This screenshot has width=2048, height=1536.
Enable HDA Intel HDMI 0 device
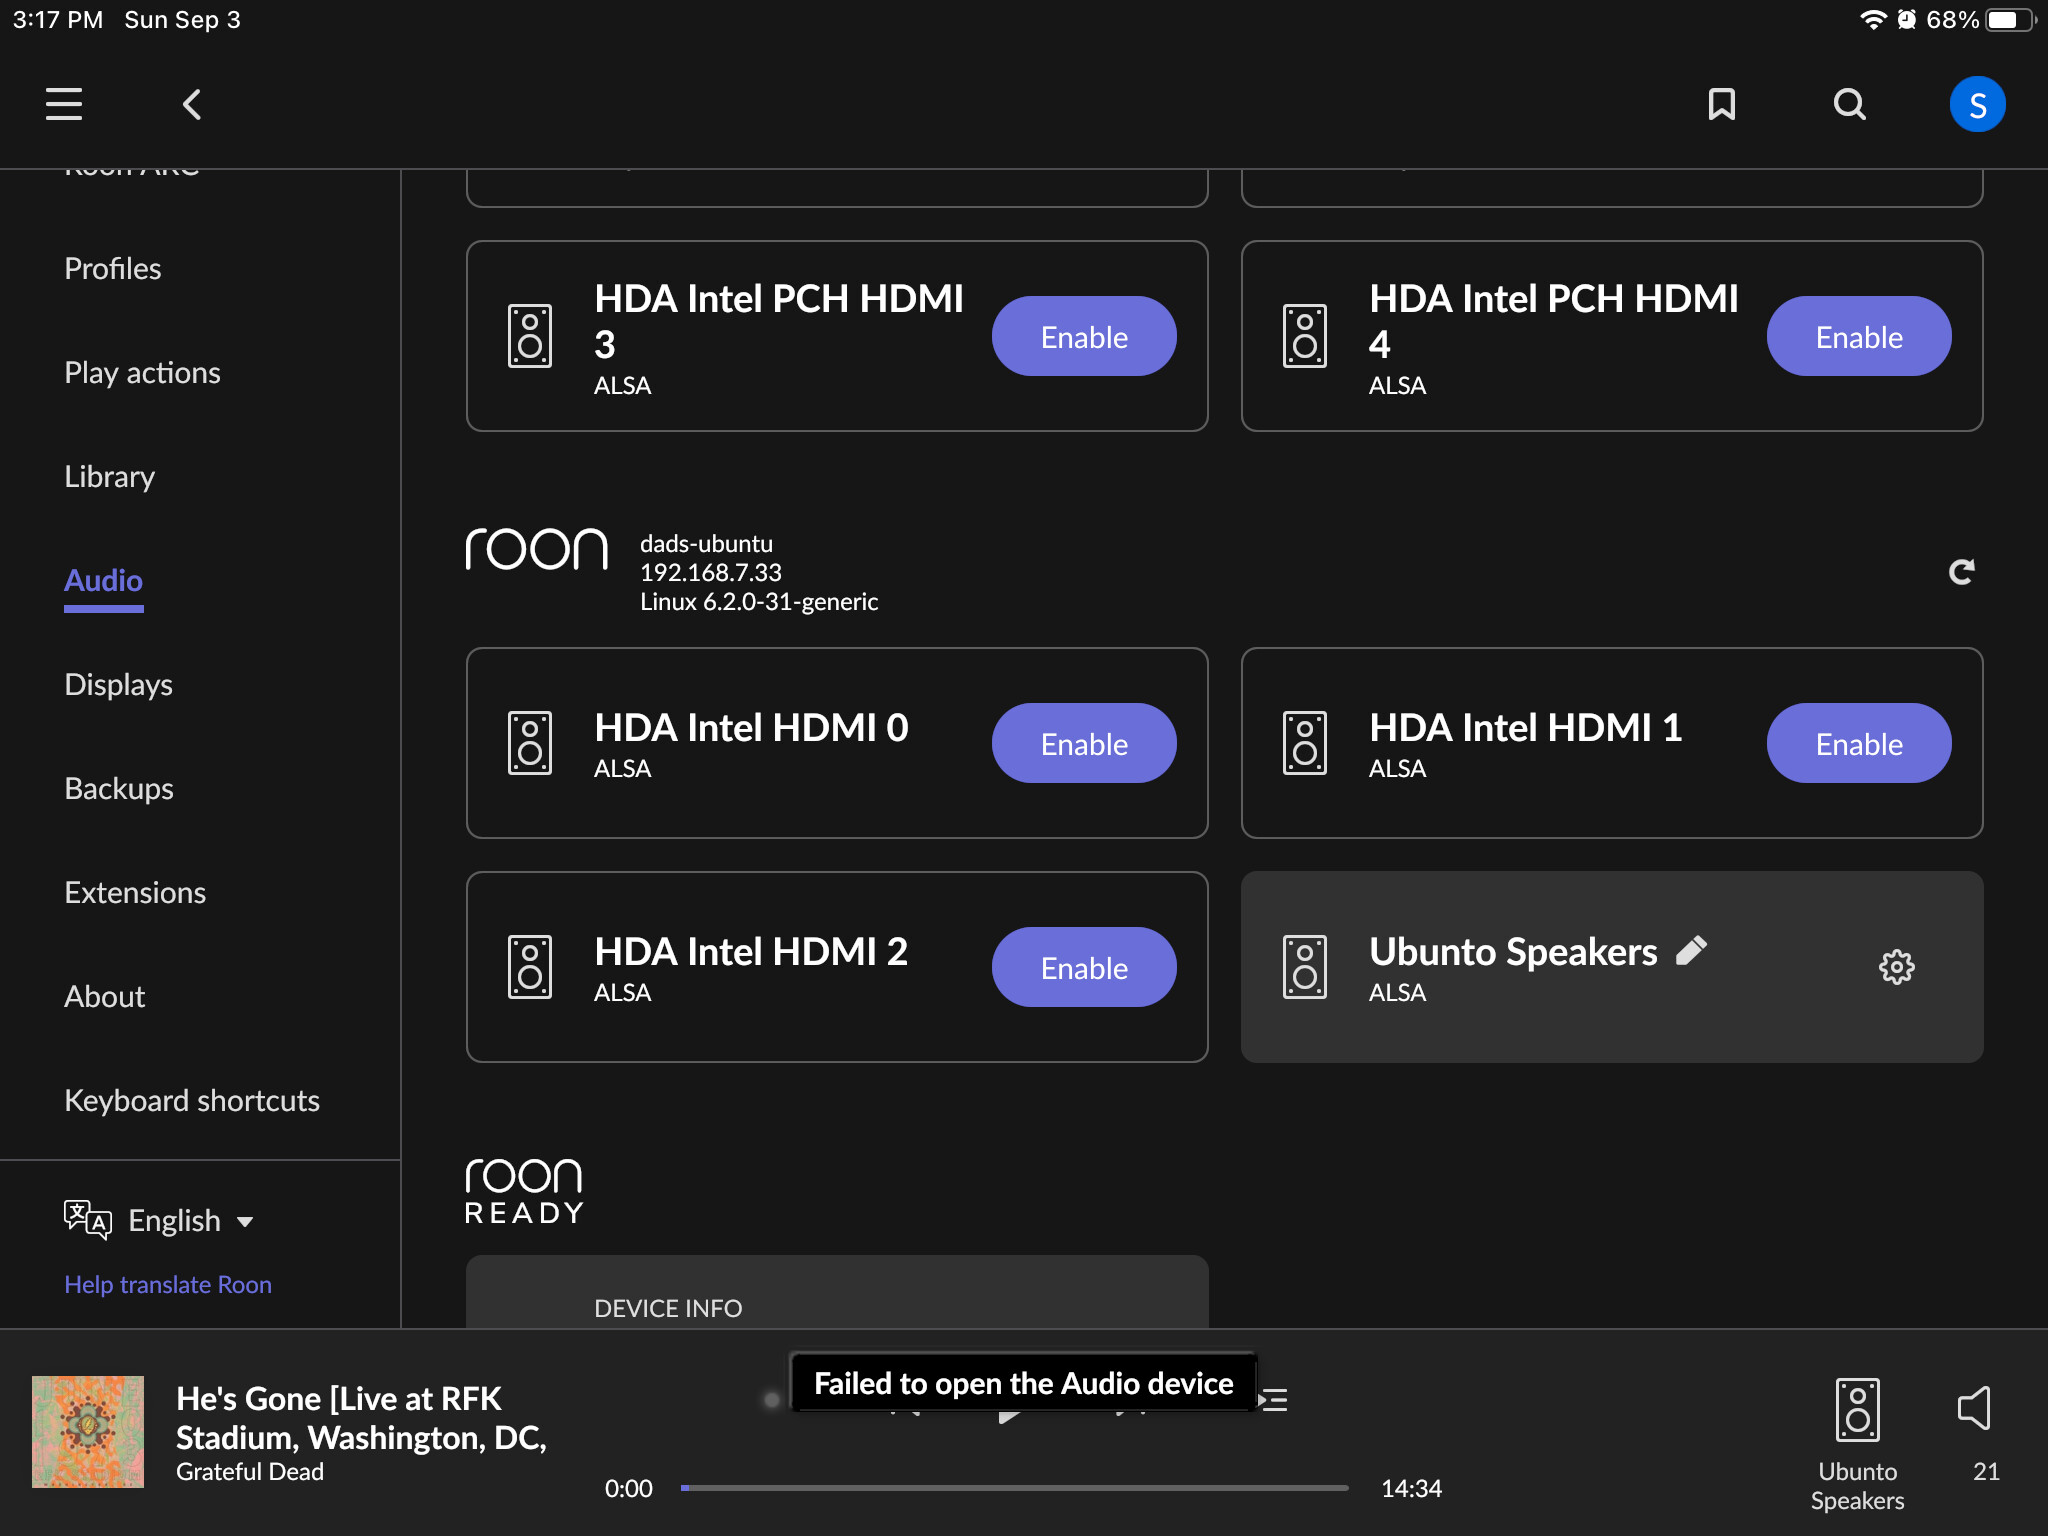pyautogui.click(x=1084, y=744)
